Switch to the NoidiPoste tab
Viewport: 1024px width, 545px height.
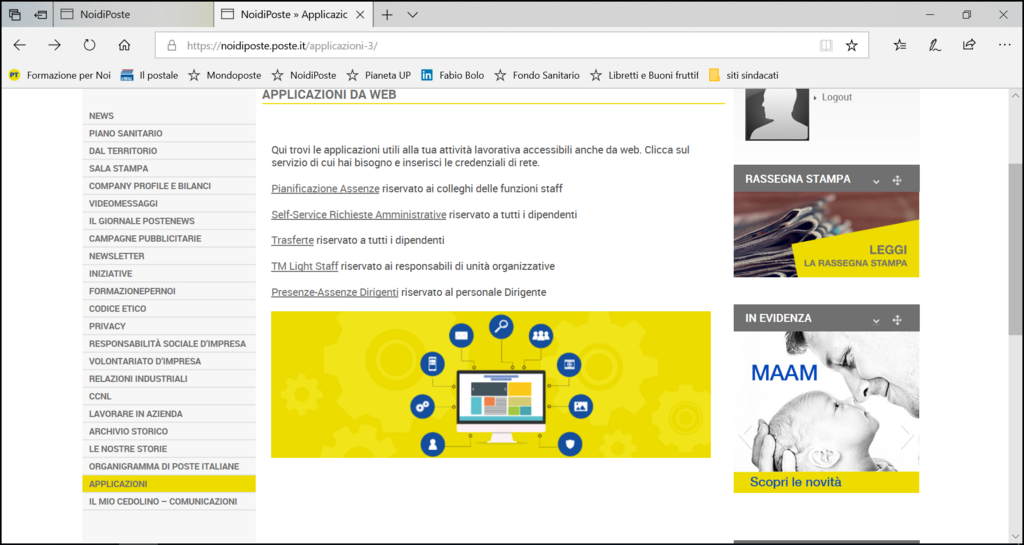coord(133,14)
